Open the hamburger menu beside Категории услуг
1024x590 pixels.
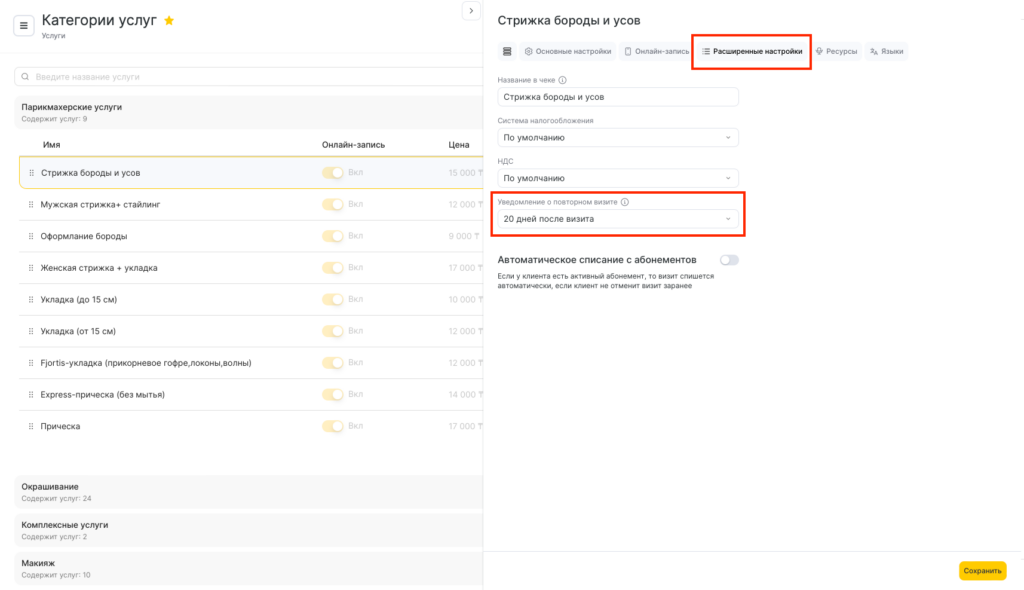point(24,25)
